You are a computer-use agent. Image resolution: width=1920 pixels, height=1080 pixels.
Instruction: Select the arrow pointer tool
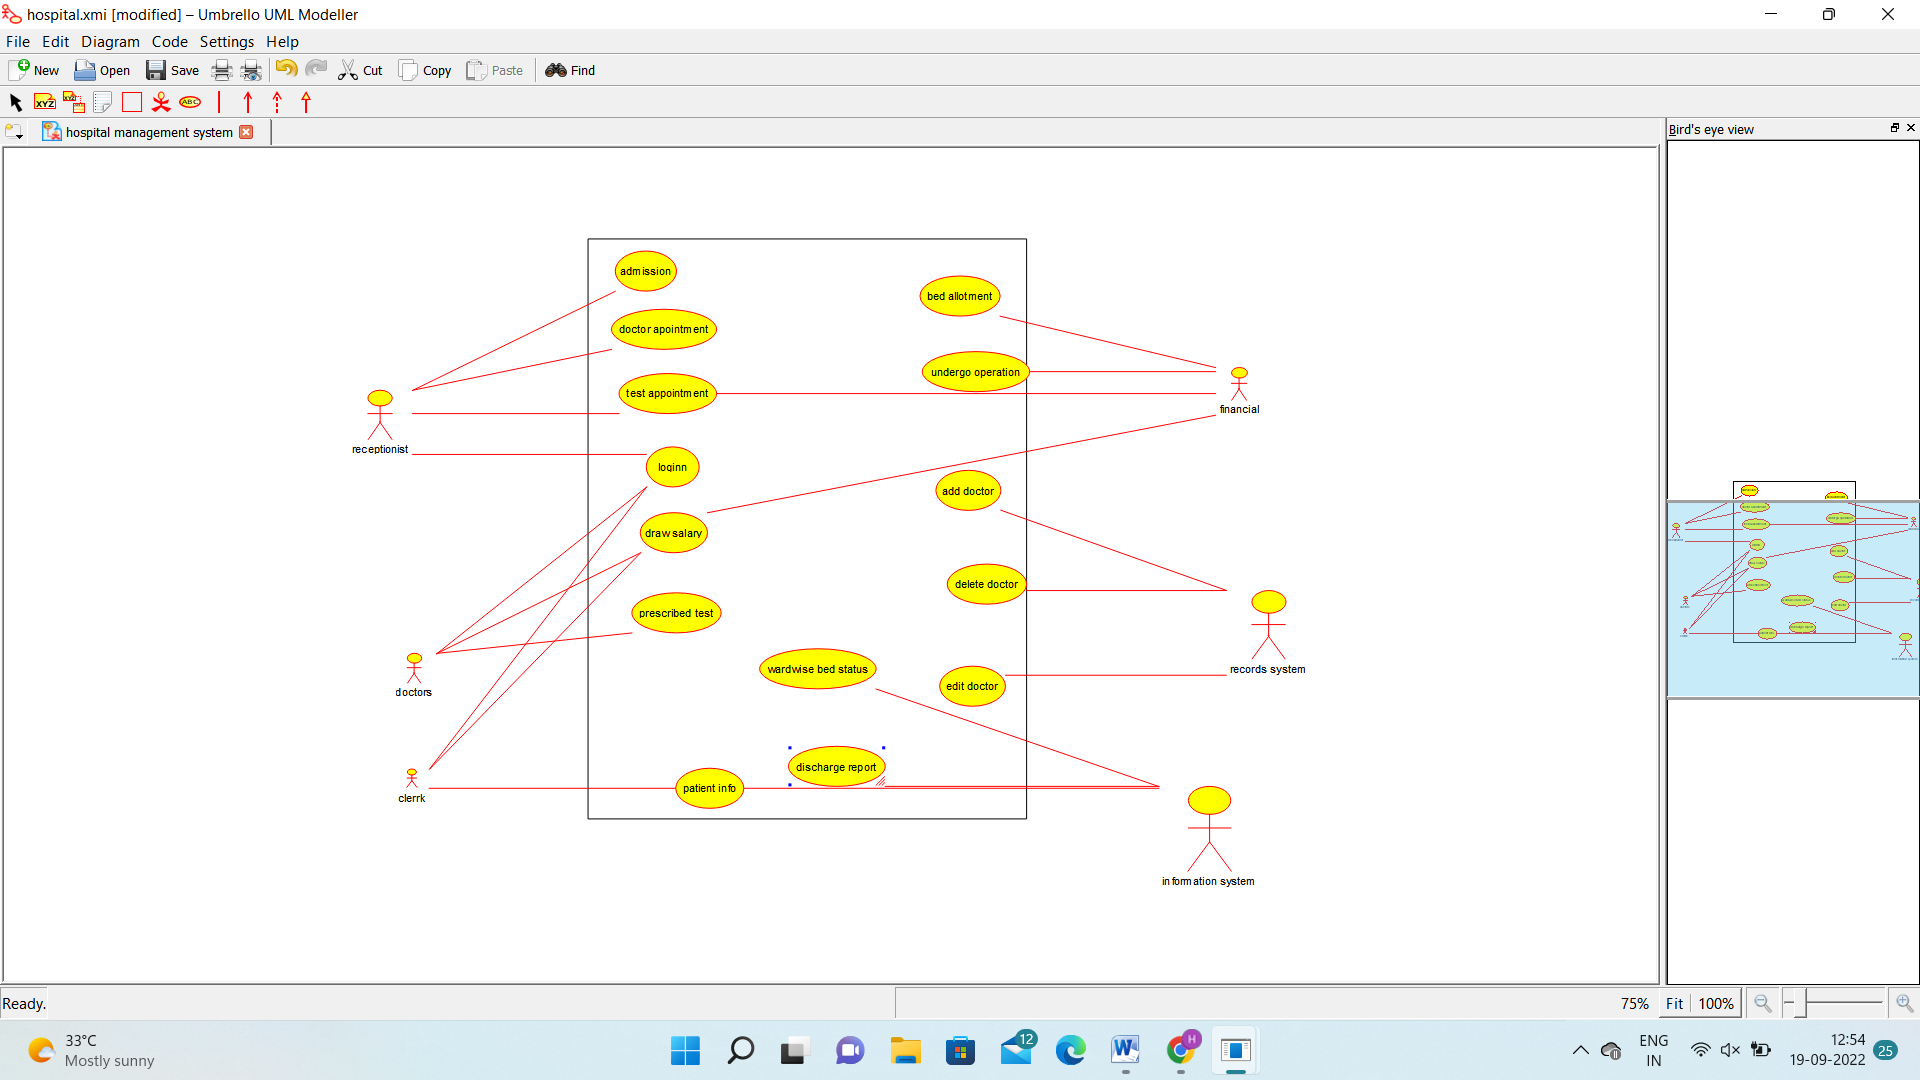15,102
